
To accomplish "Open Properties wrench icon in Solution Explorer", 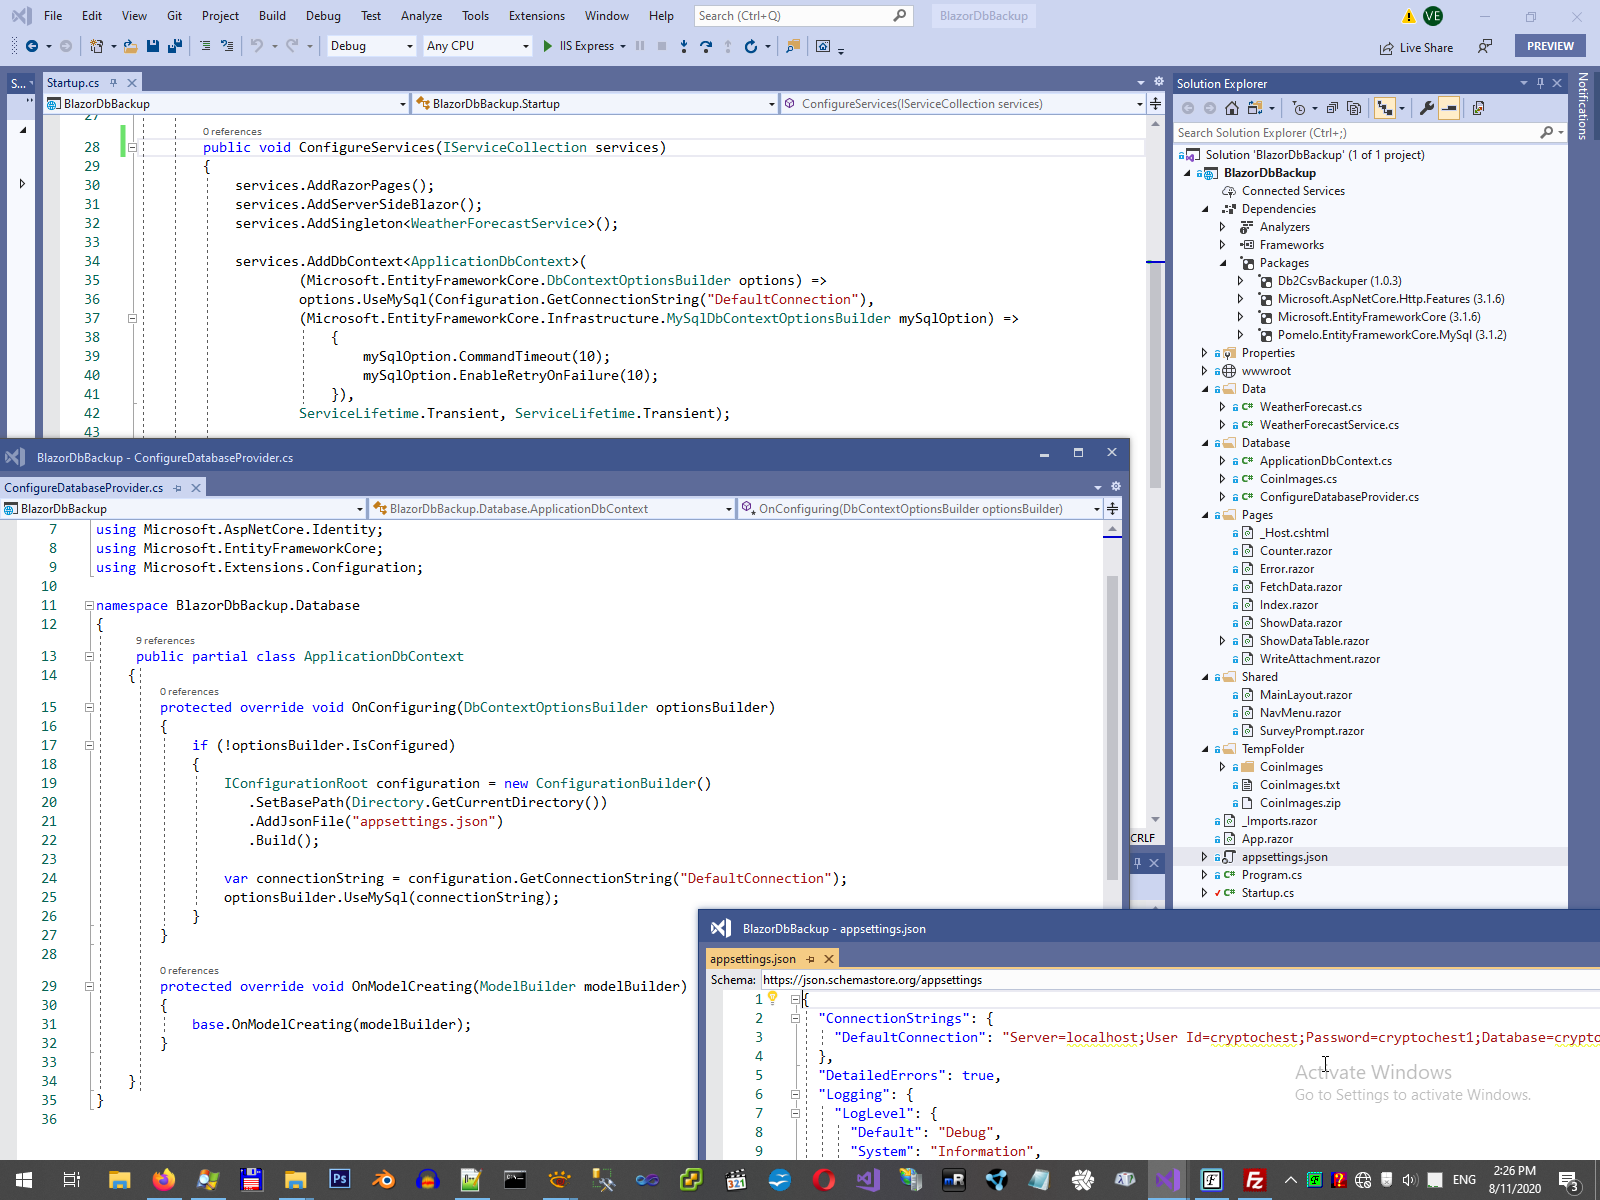I will pos(1427,108).
